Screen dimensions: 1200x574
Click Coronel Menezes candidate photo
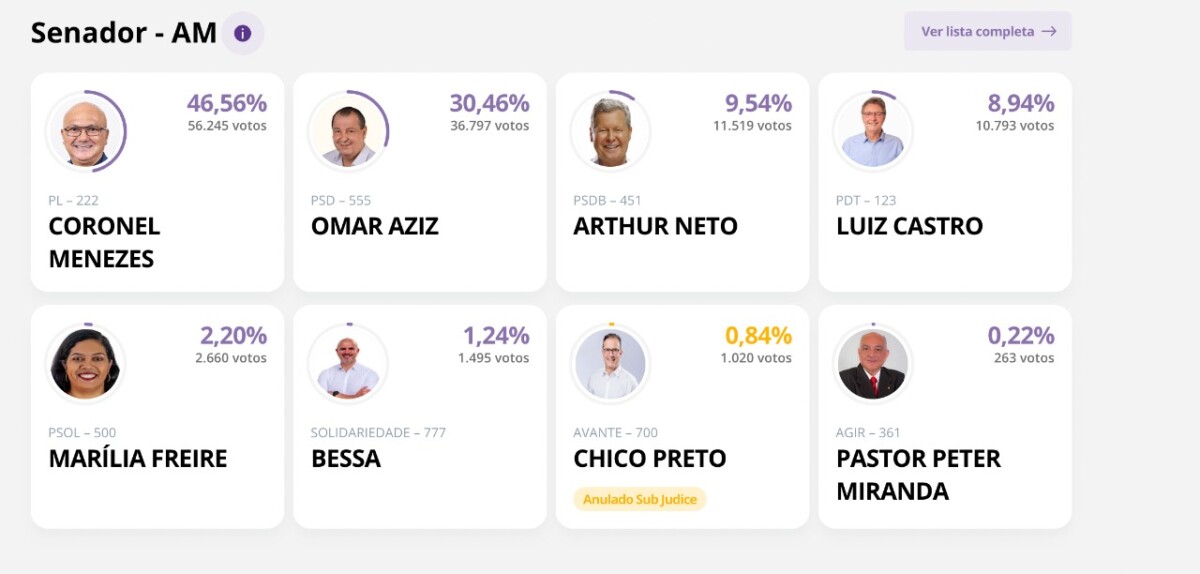[x=85, y=132]
